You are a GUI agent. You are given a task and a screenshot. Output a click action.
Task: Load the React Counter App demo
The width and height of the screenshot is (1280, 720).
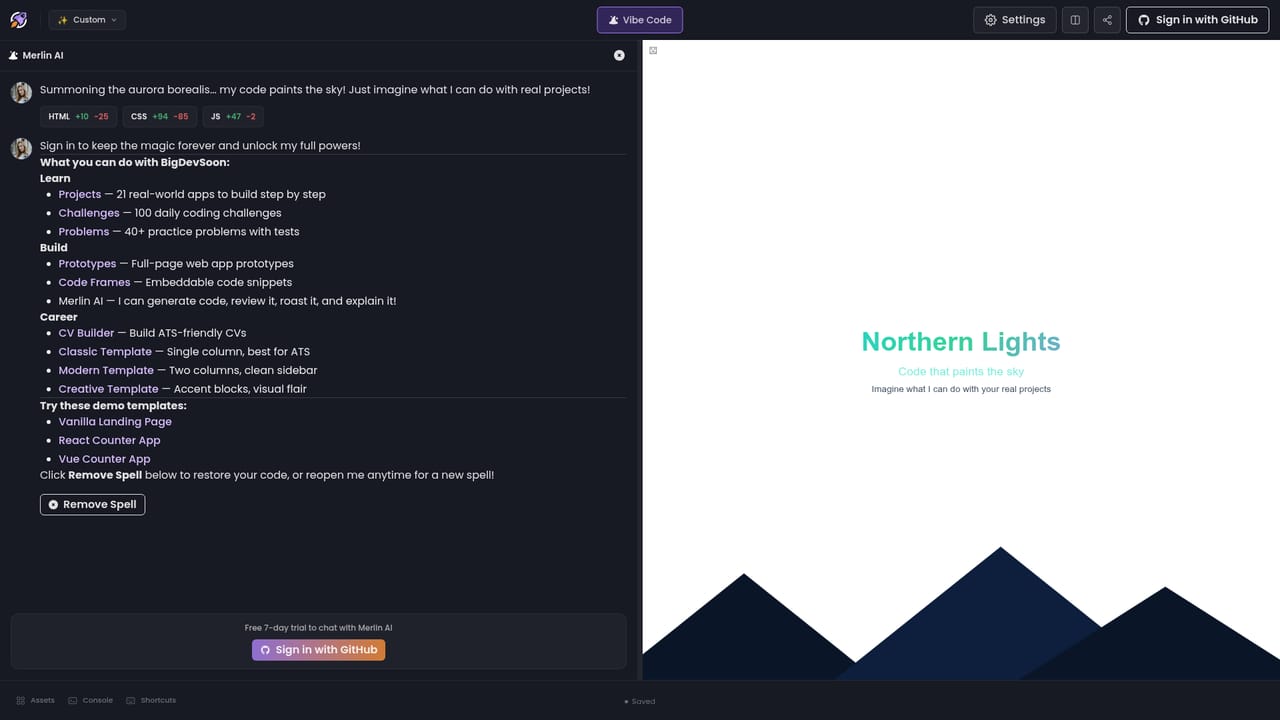pos(109,440)
